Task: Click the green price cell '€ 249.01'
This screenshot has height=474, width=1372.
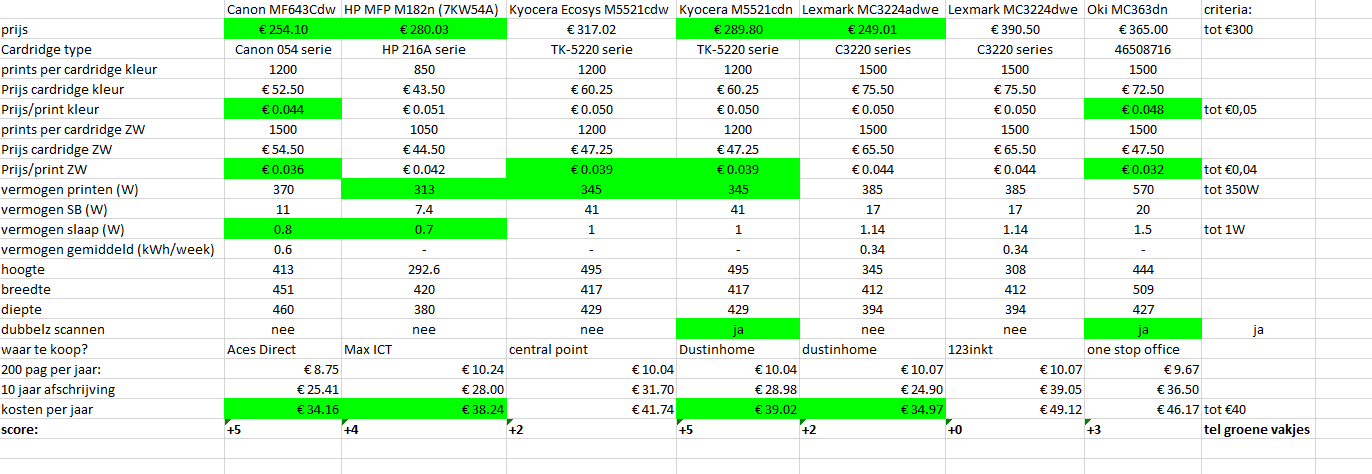Action: click(872, 30)
